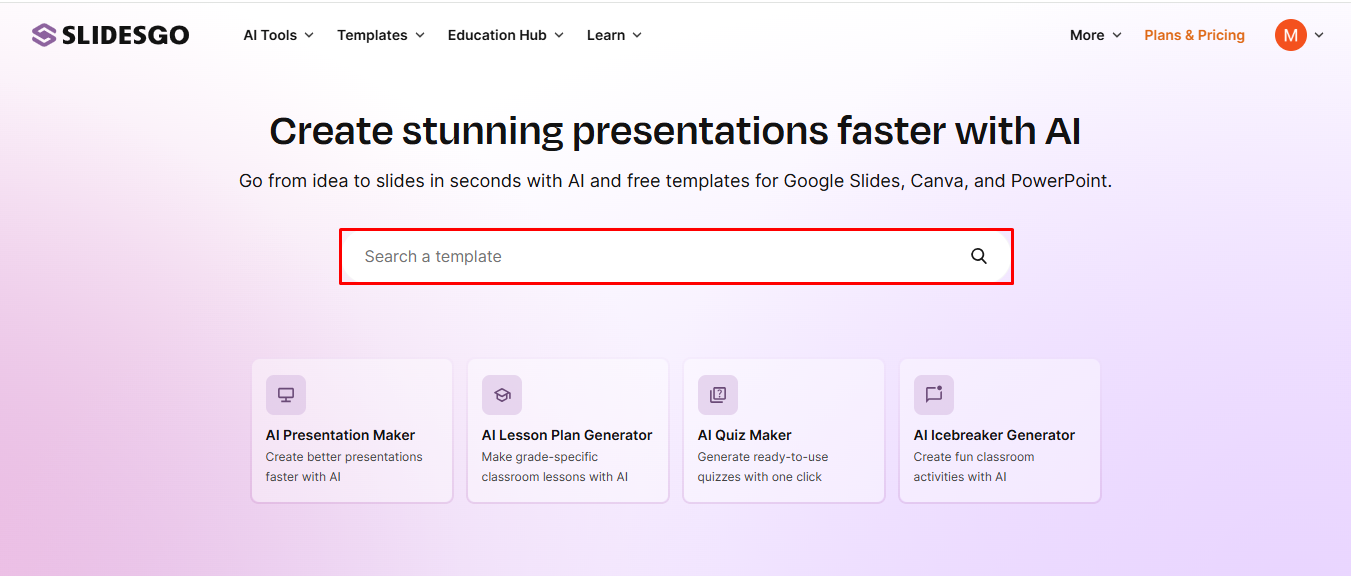This screenshot has width=1351, height=578.
Task: Open the AI Presentation Maker monitor icon
Action: (286, 395)
